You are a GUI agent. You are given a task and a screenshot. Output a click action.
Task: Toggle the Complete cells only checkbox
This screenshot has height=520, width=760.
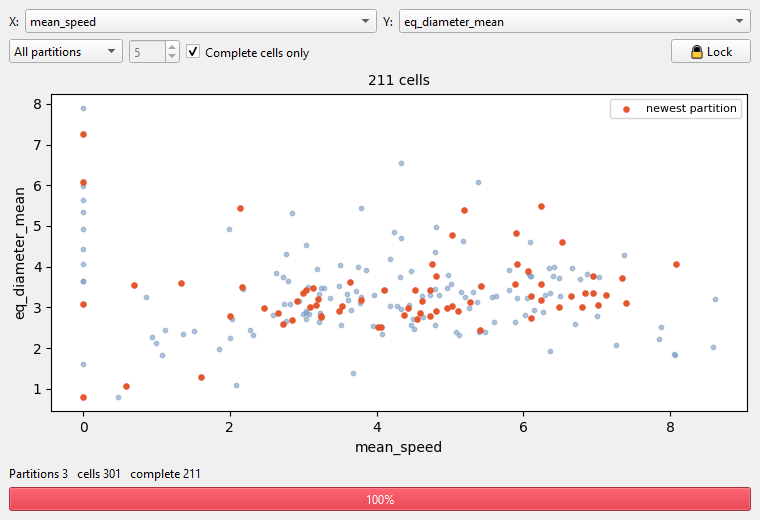point(193,51)
